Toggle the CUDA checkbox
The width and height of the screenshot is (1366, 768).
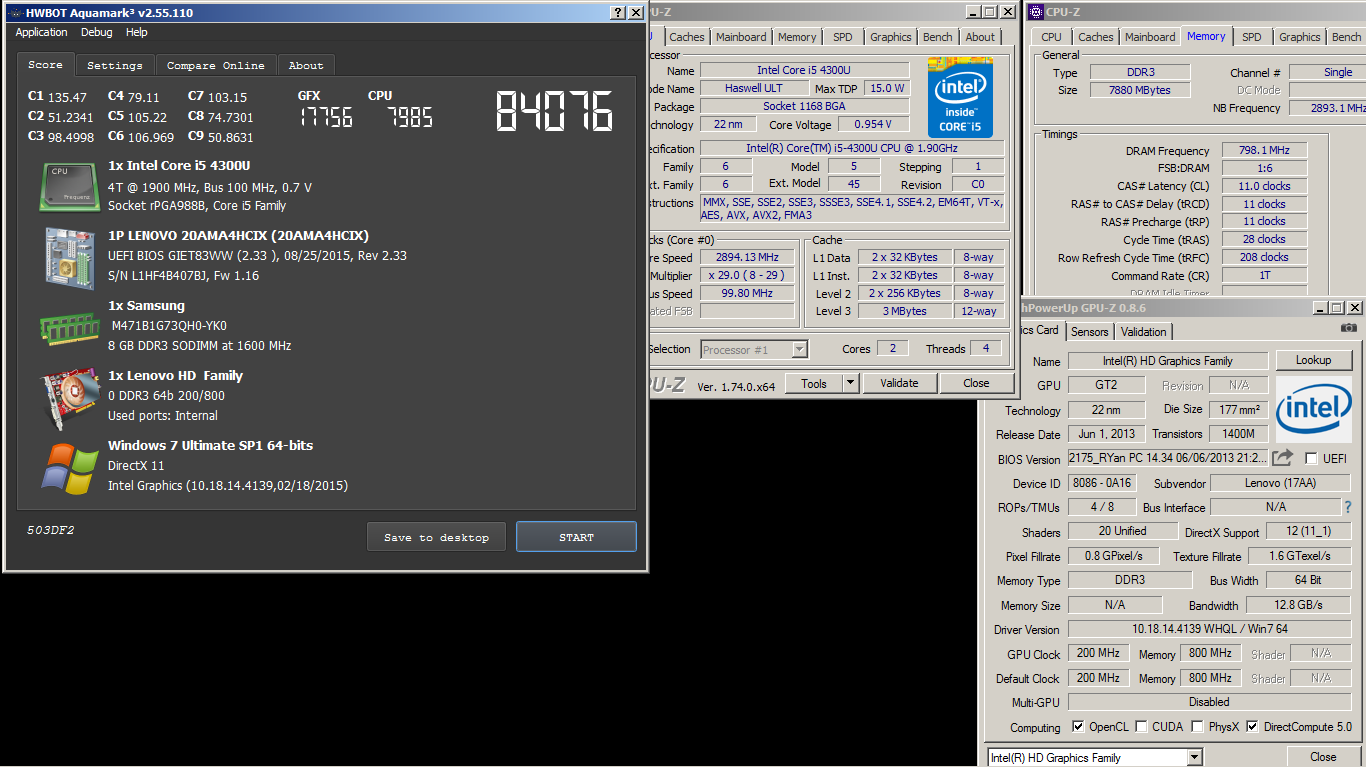click(1143, 727)
